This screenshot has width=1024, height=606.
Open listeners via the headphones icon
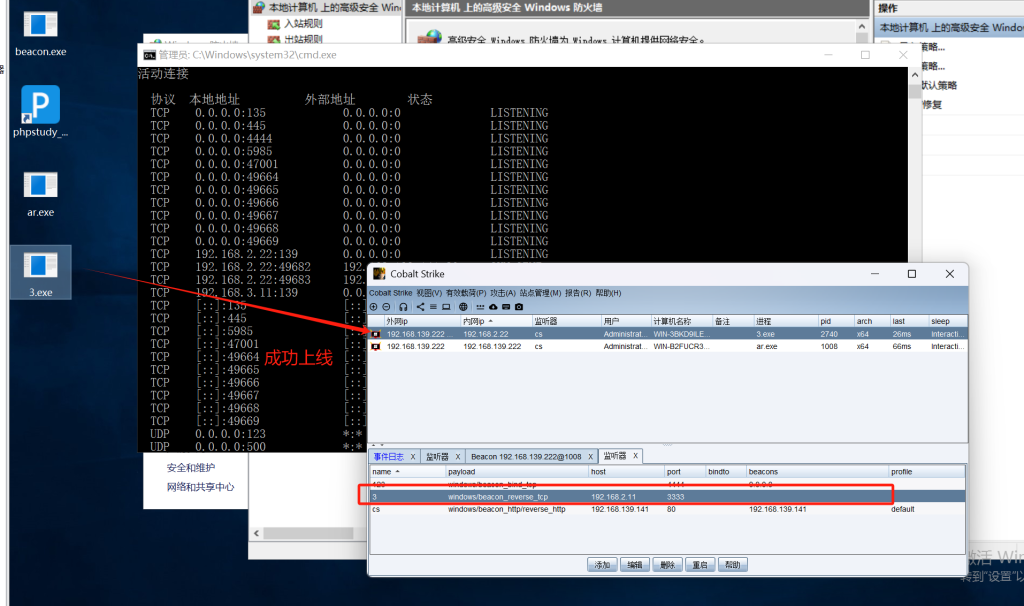[x=403, y=307]
